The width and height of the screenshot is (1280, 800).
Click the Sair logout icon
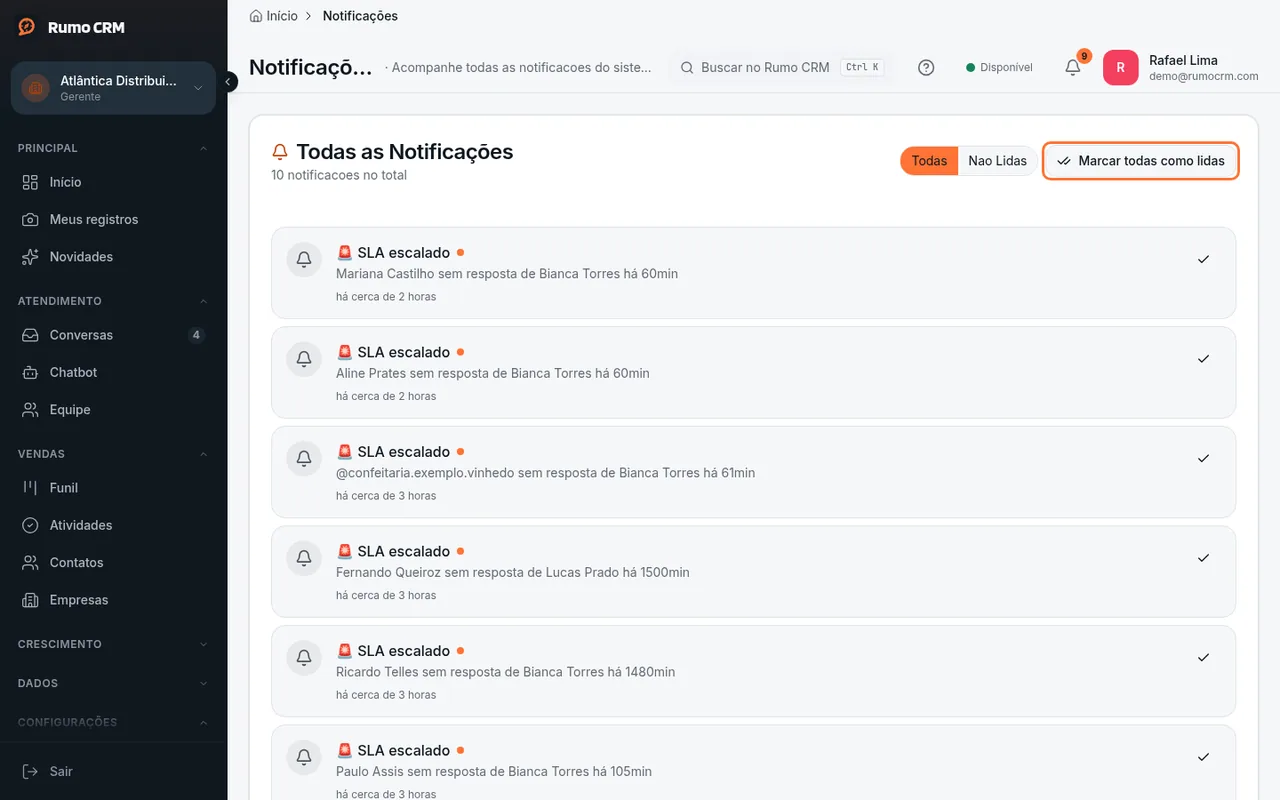(30, 771)
